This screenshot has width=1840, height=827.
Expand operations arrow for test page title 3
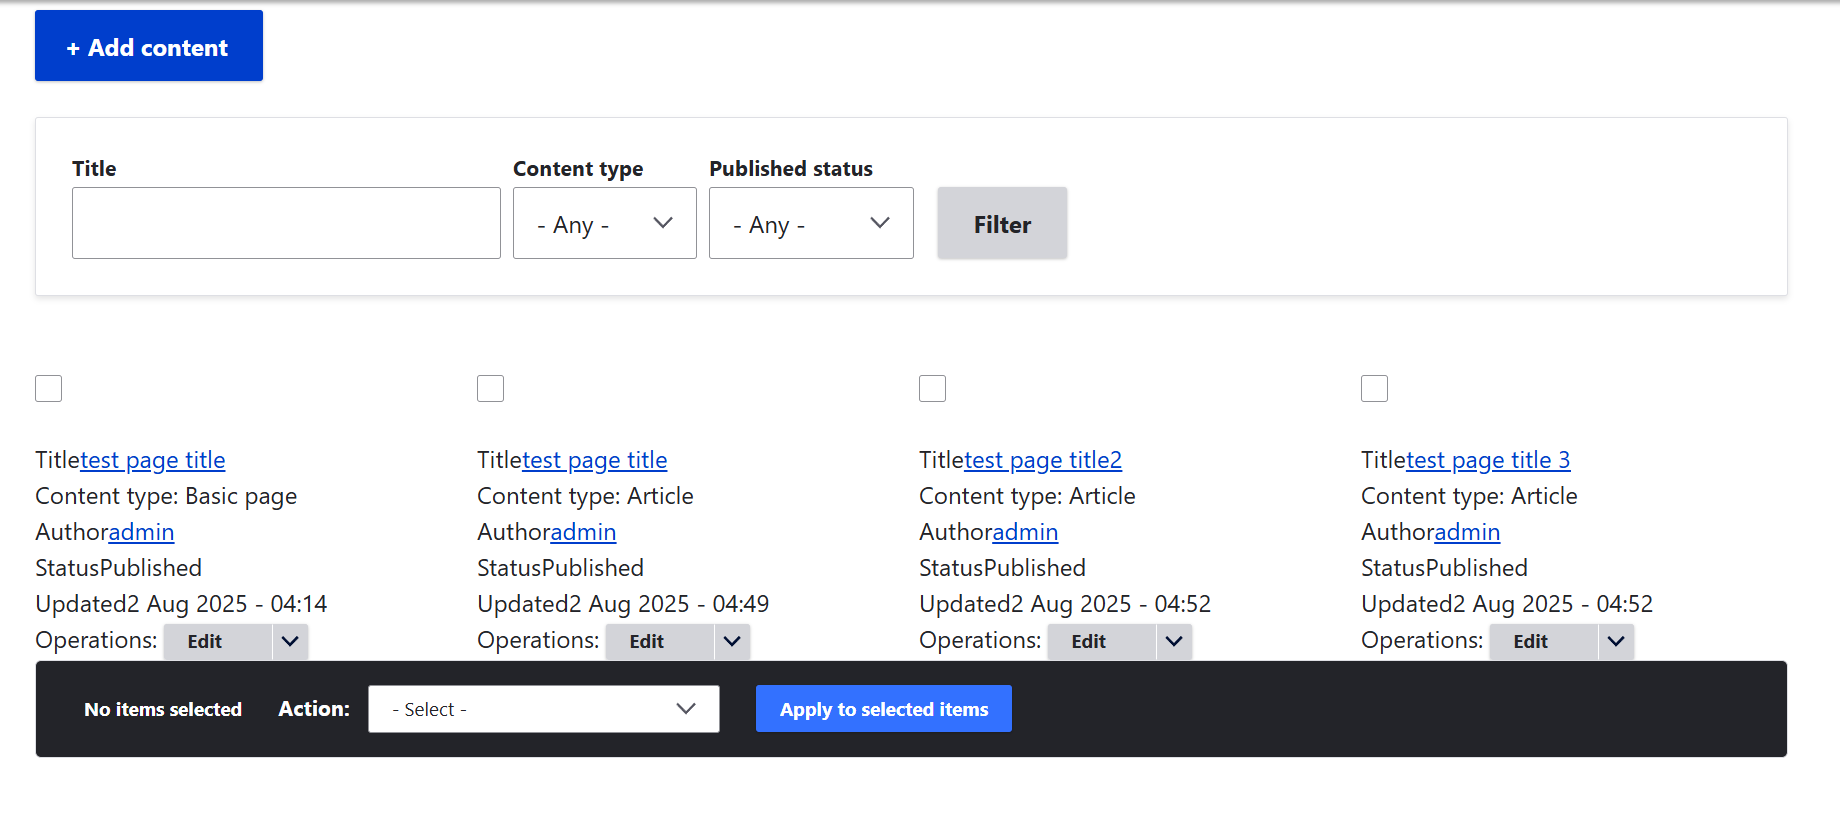coord(1616,642)
